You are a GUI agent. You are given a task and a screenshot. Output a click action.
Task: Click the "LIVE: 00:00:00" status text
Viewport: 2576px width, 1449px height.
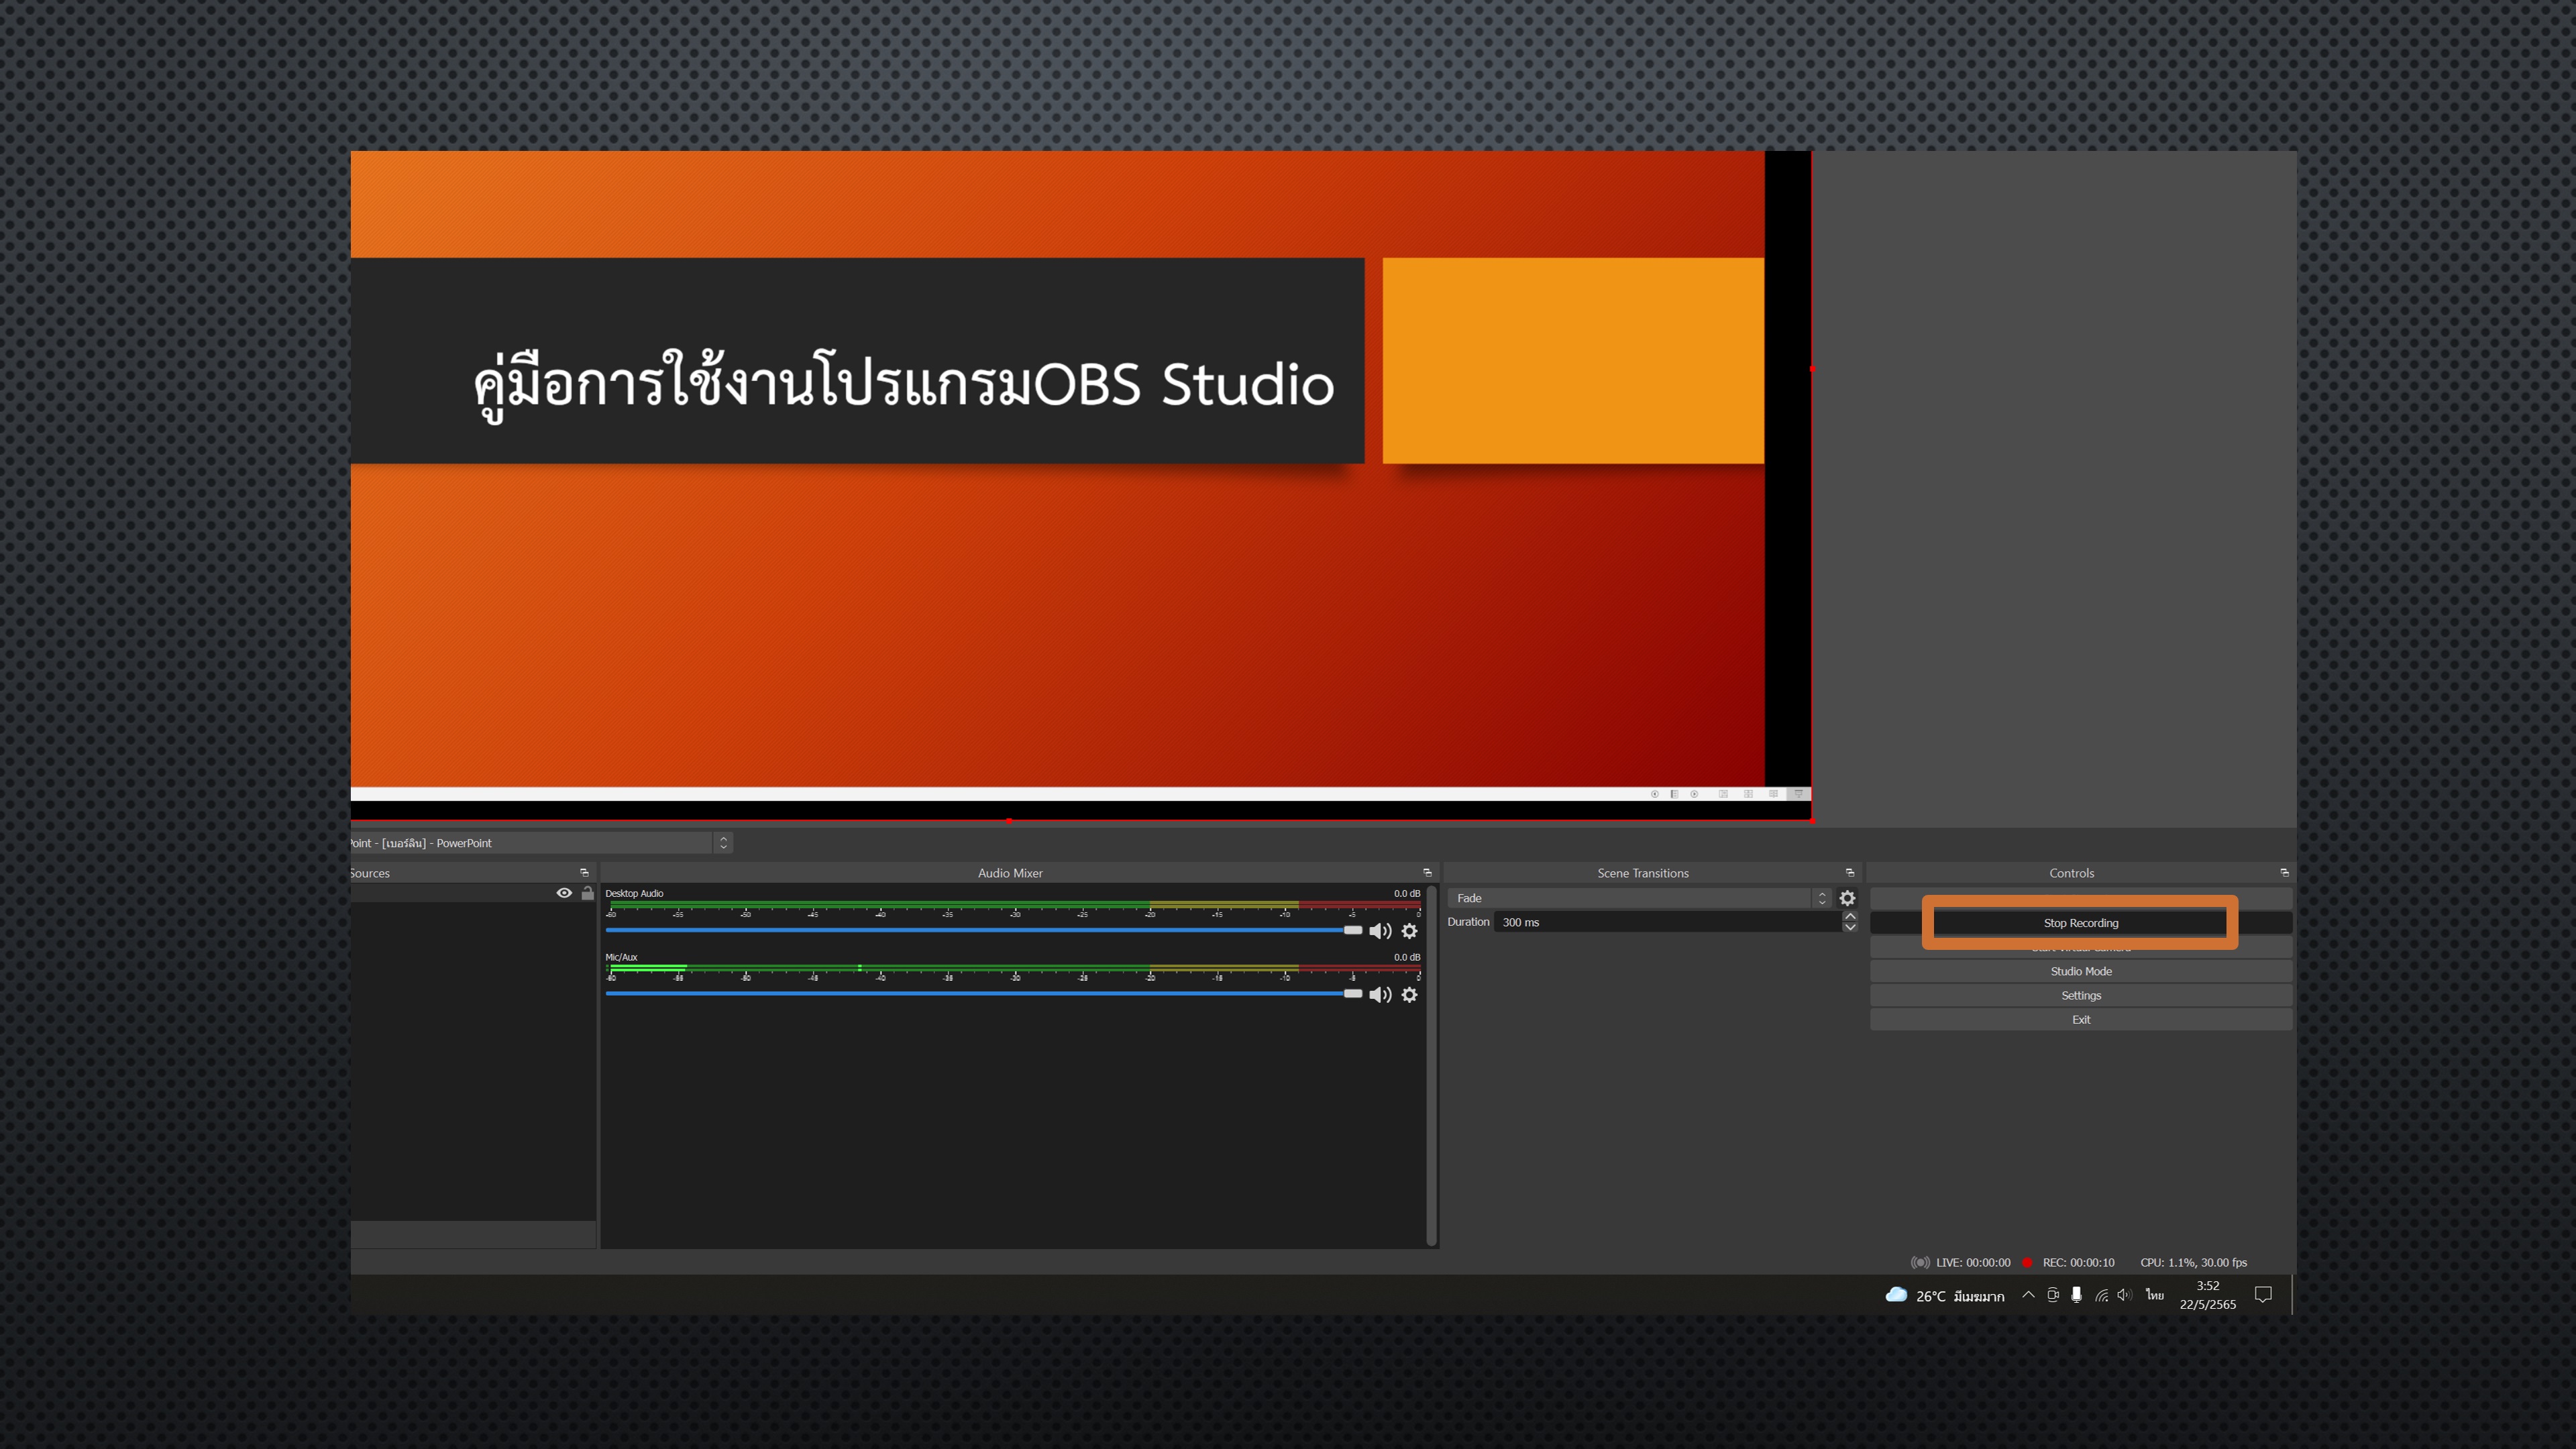(1973, 1262)
